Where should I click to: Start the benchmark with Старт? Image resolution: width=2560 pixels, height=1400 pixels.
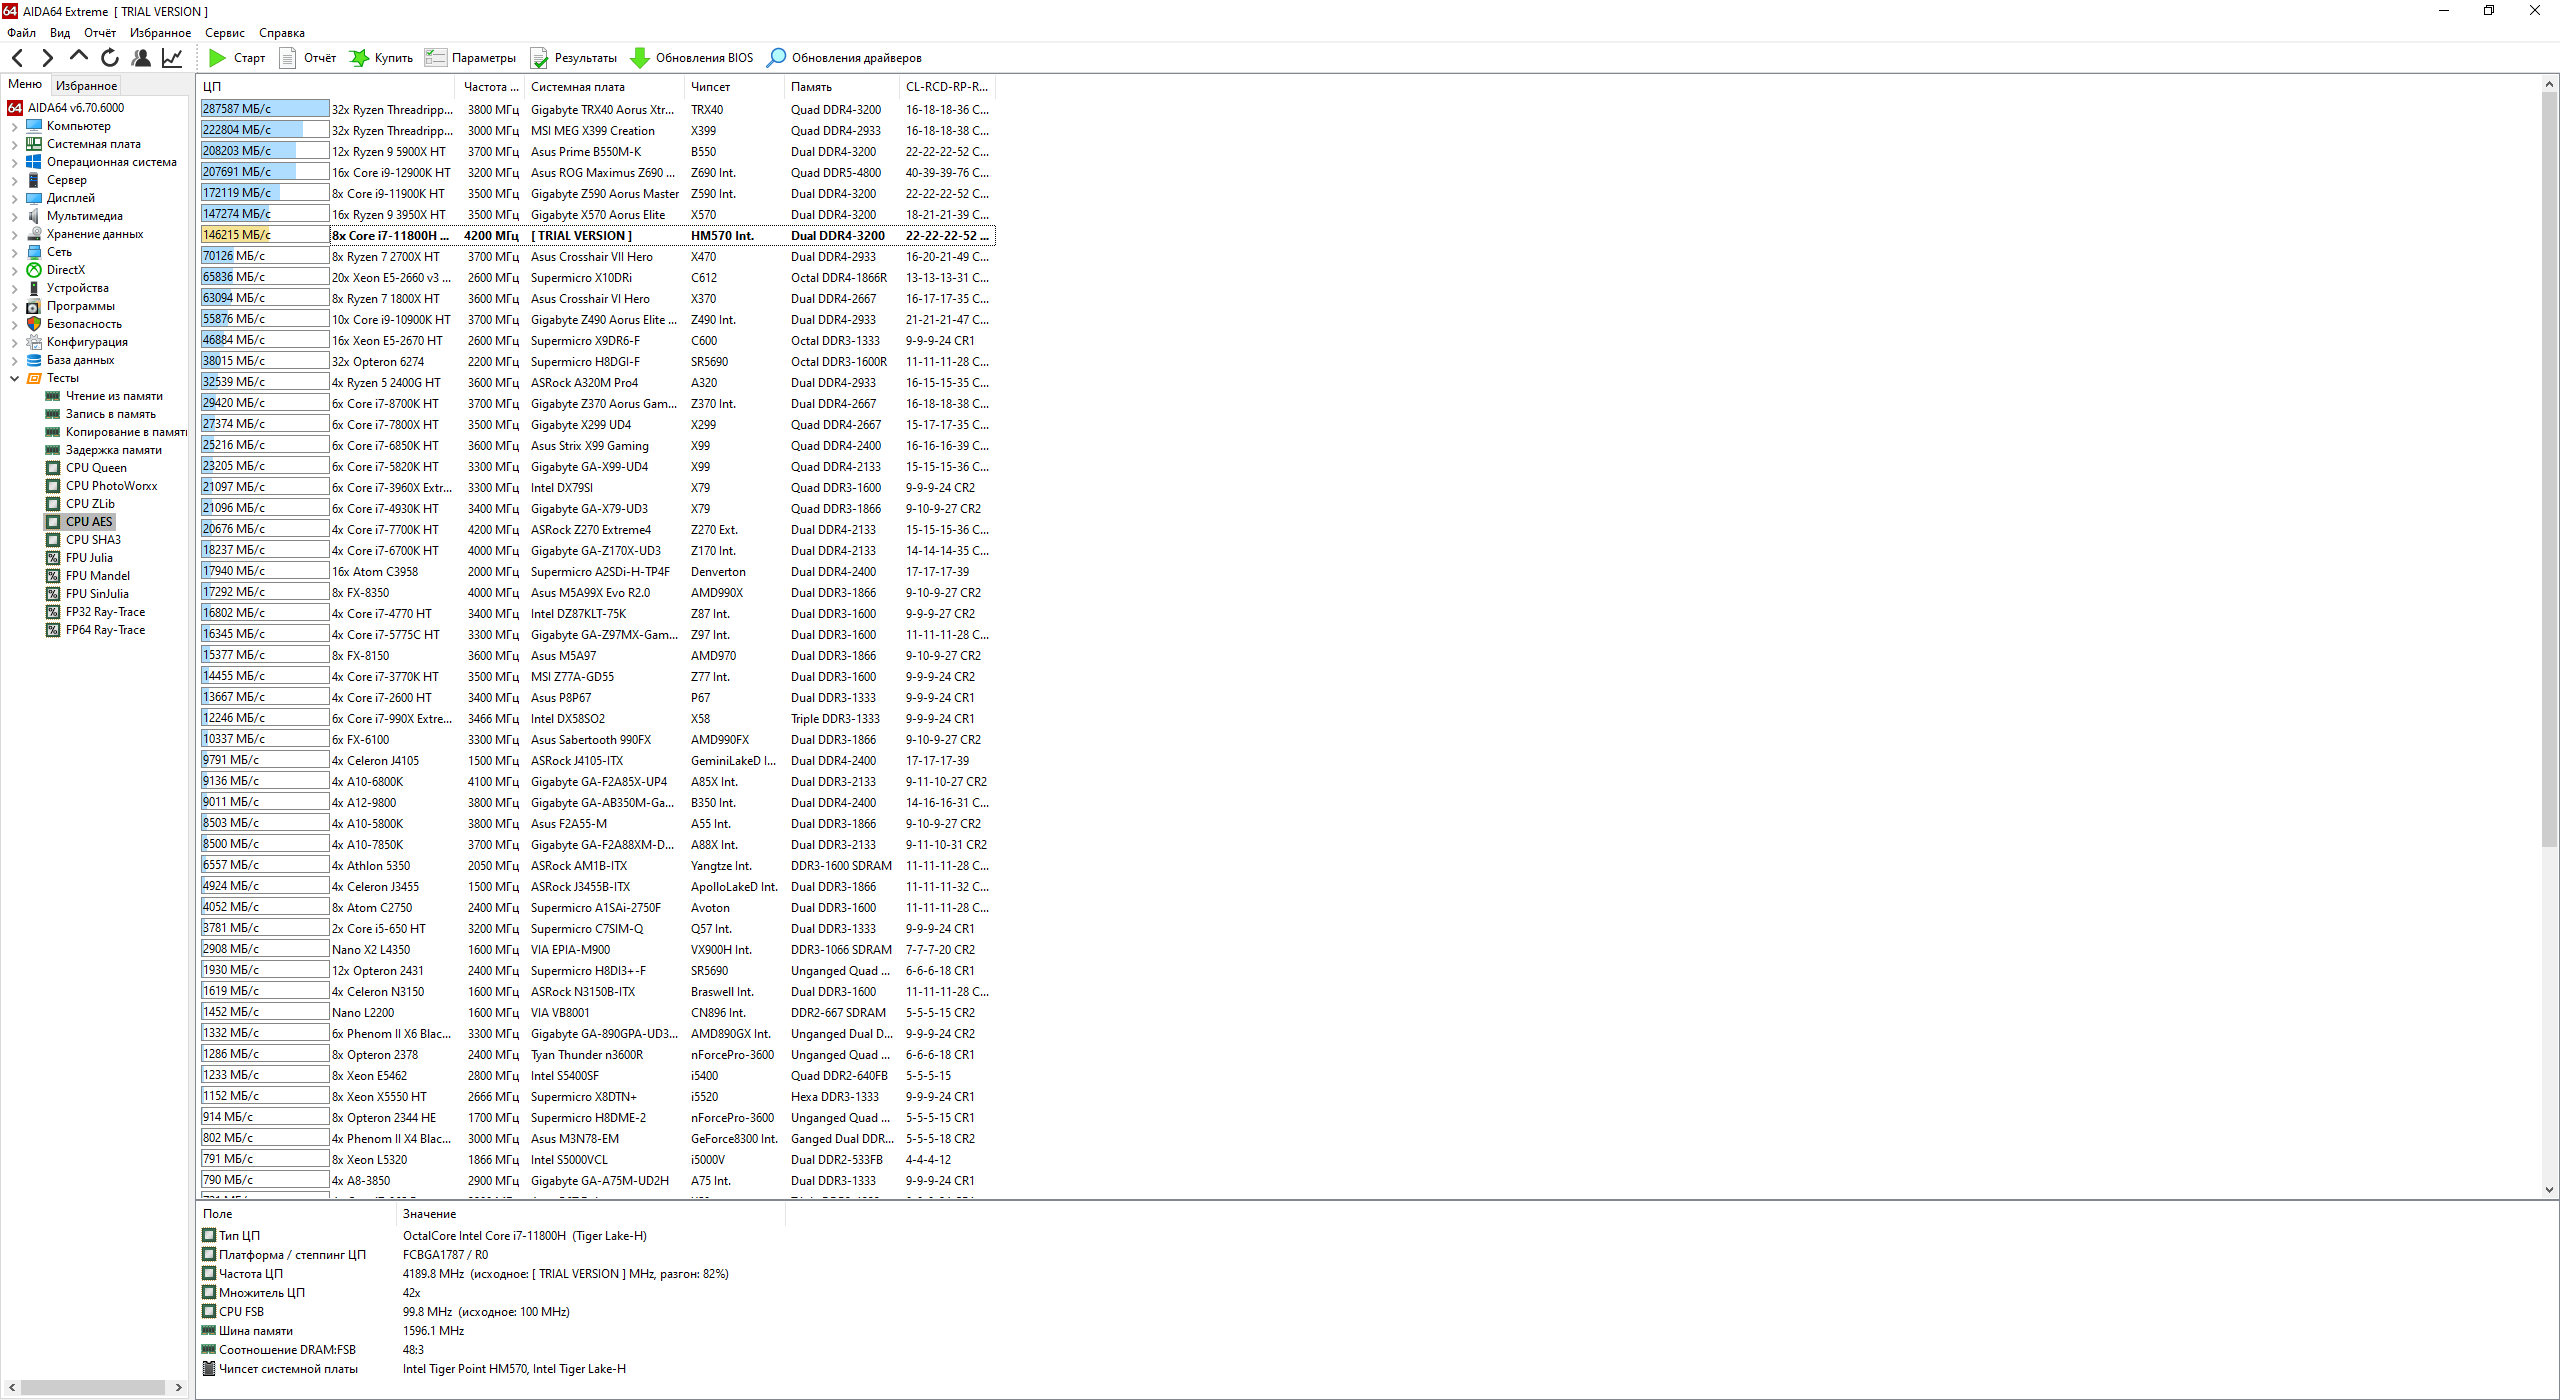coord(237,58)
